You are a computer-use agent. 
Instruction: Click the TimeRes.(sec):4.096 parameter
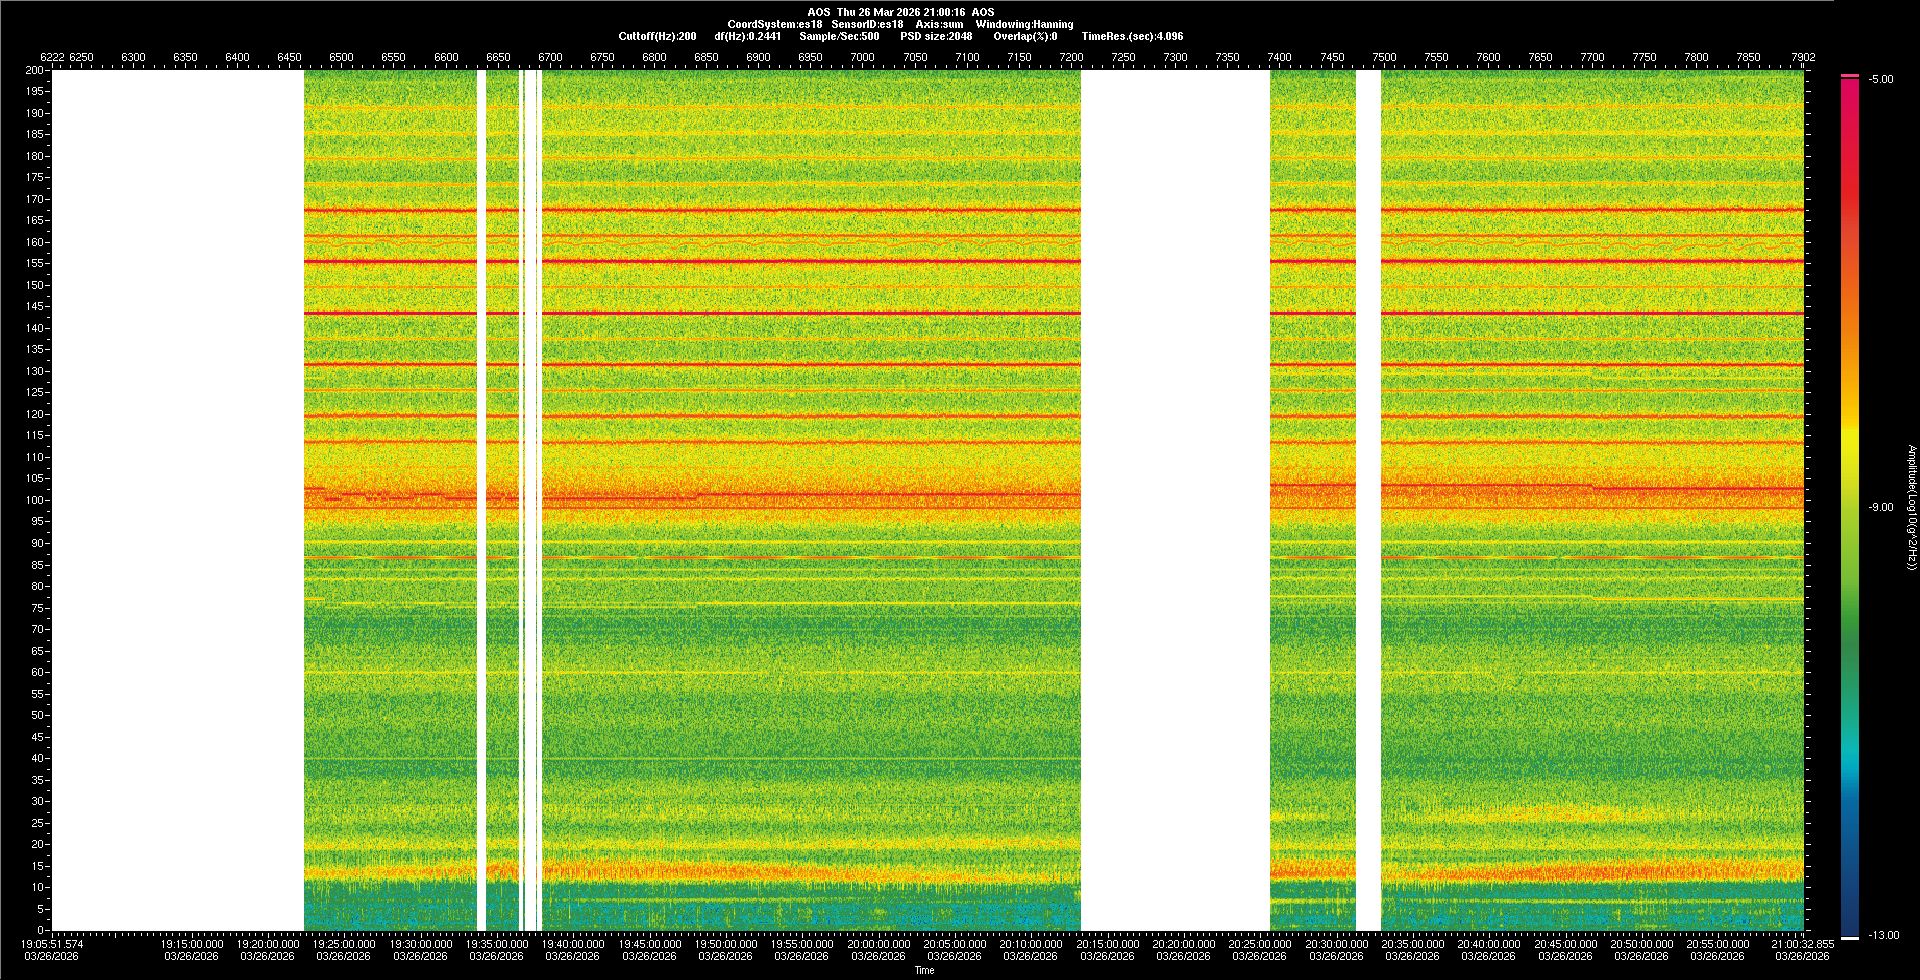[1132, 36]
